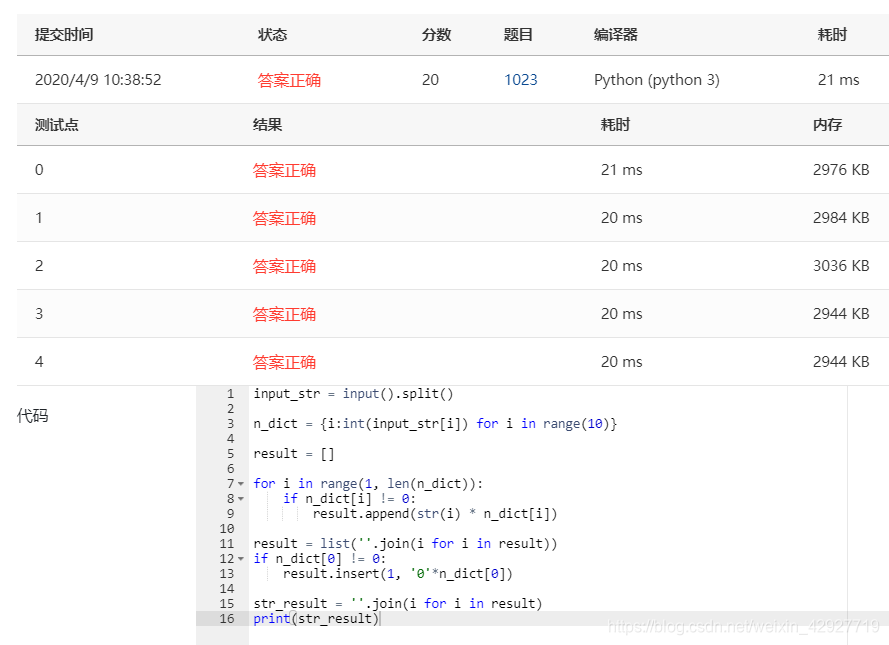Place cursor in code line input_str = input().split()
Viewport: 889px width, 645px height.
coord(353,394)
